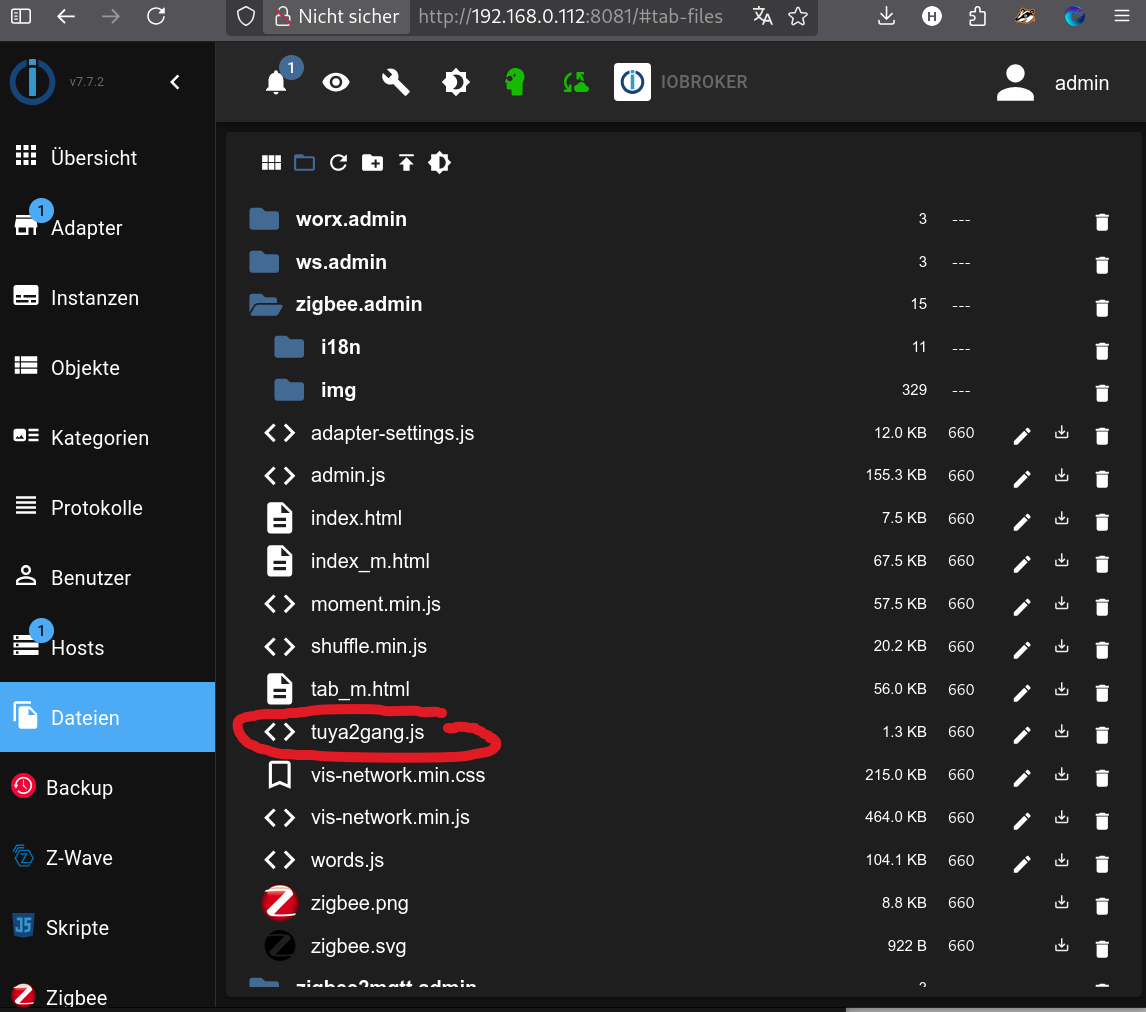This screenshot has width=1146, height=1012.
Task: Expand the i18n folder
Action: (289, 348)
